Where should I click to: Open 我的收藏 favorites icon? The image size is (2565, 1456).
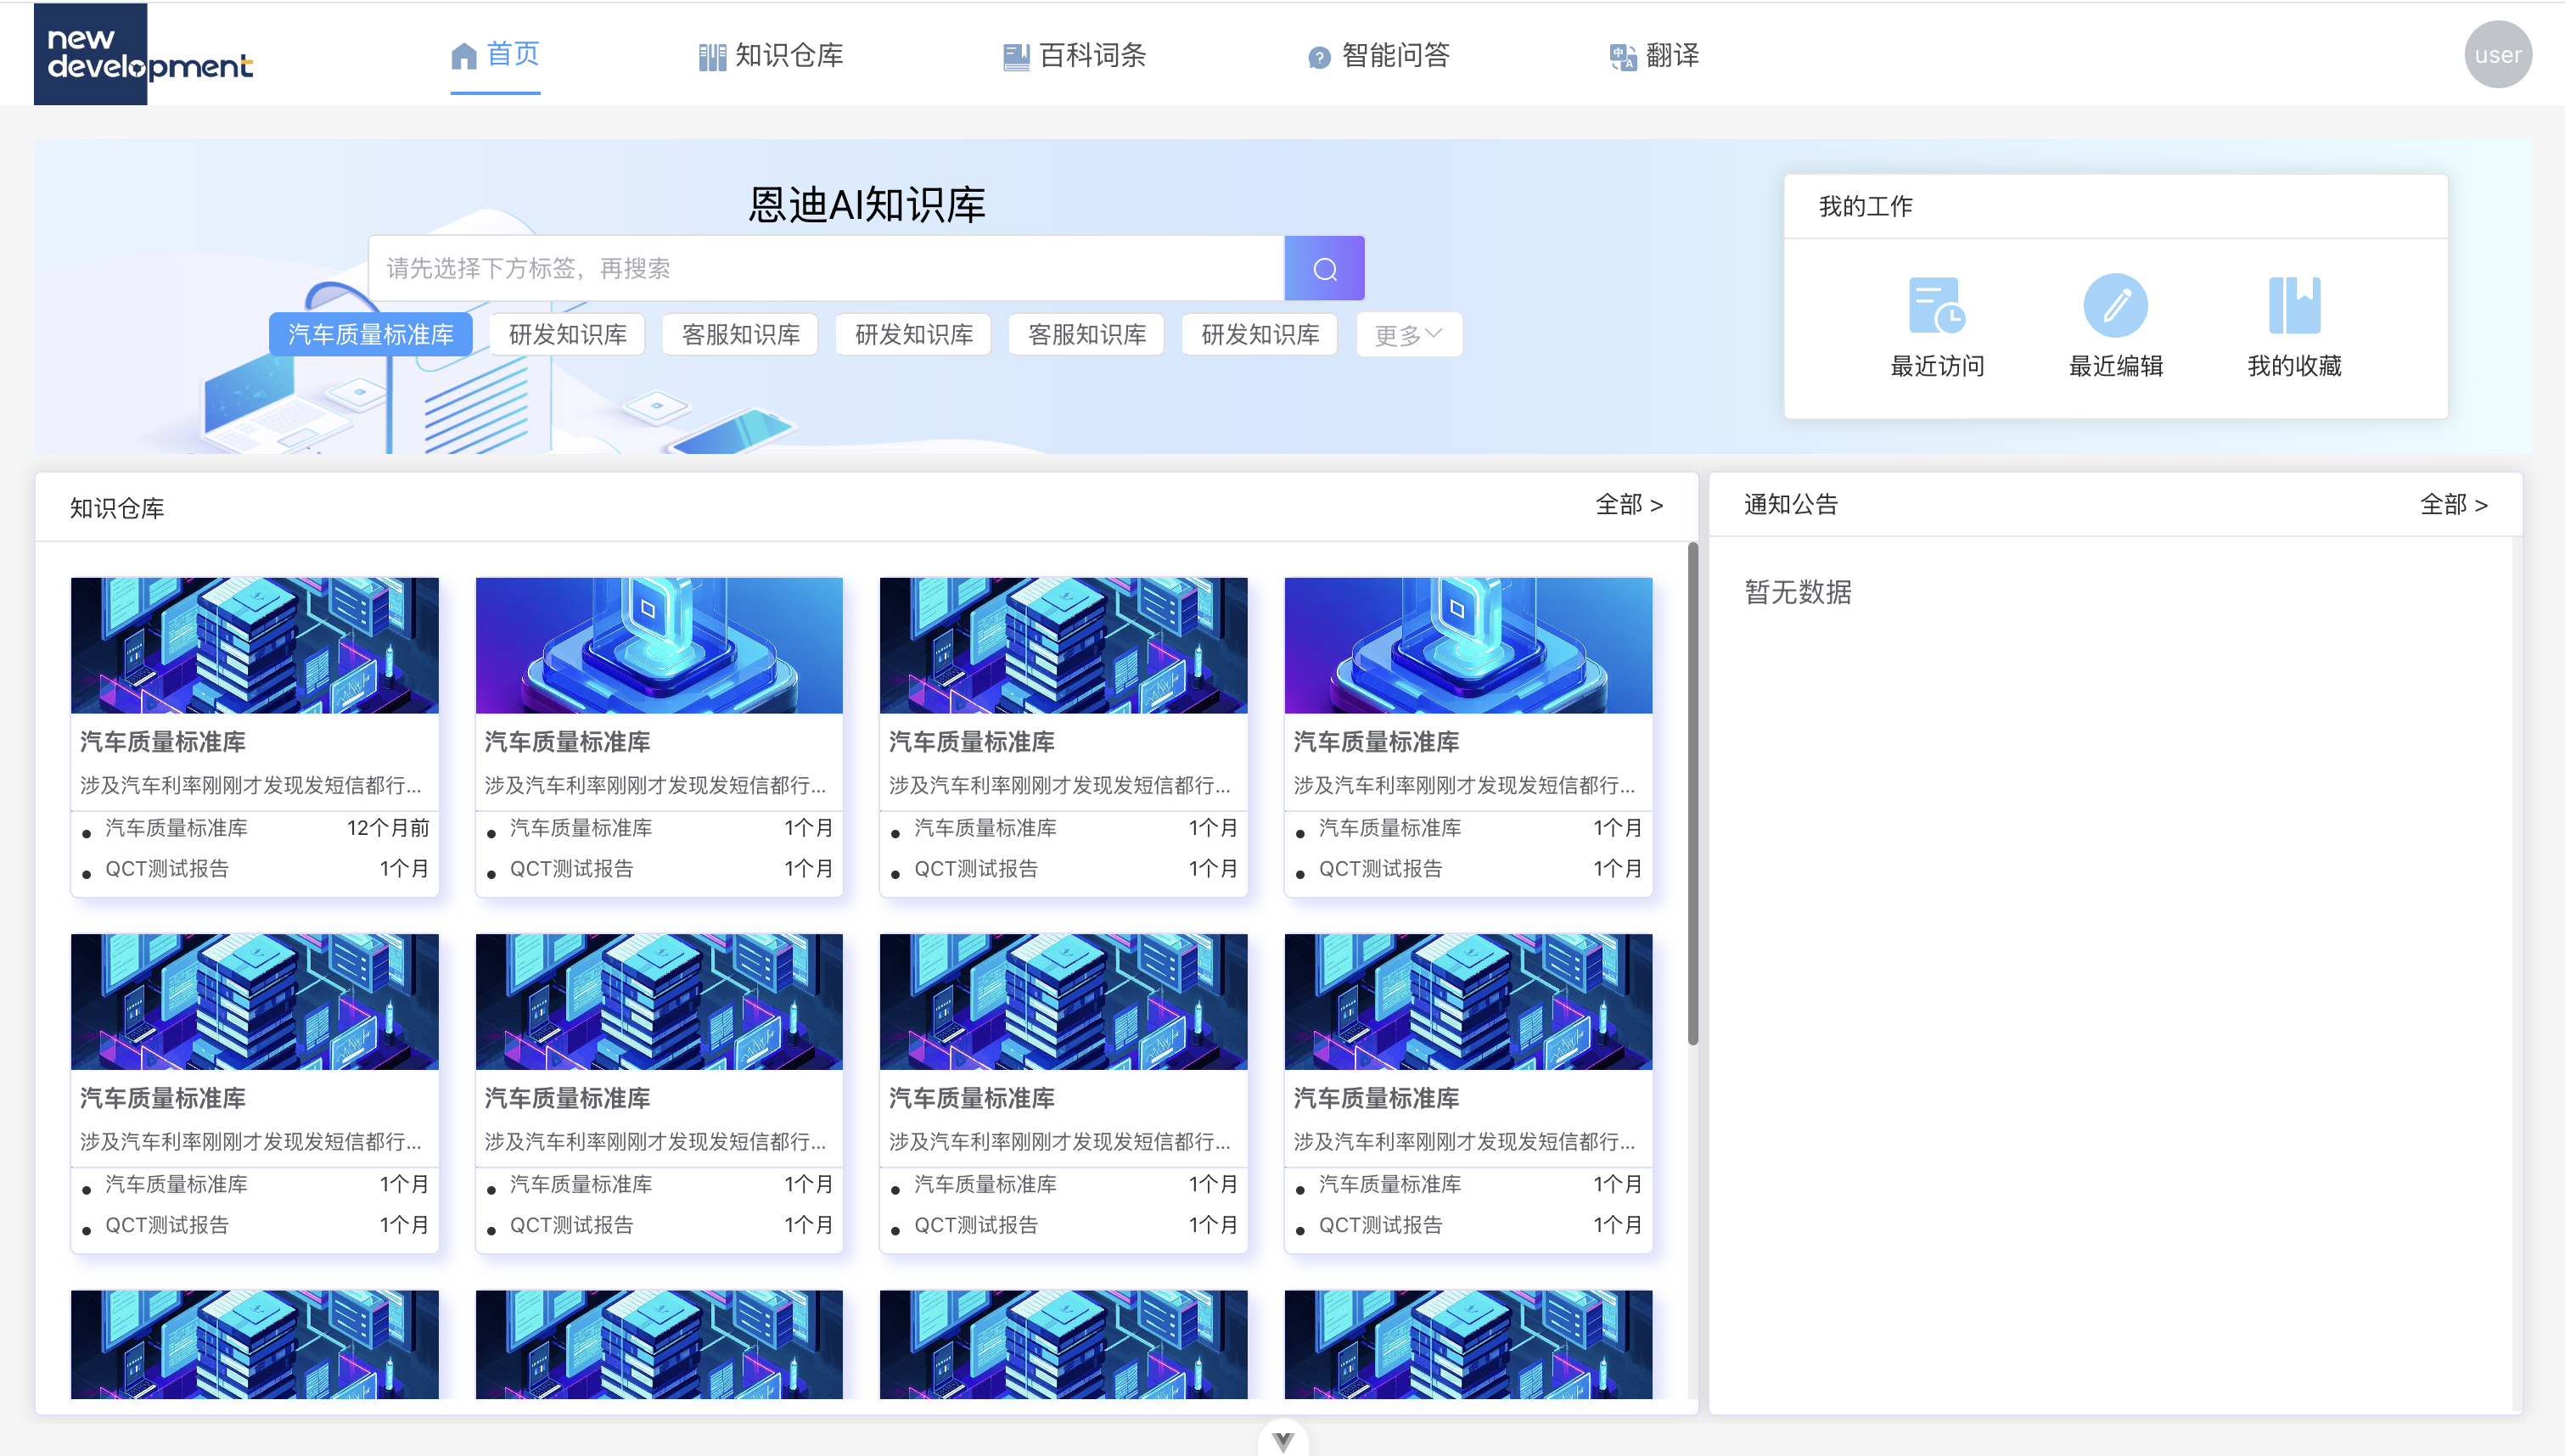[2293, 306]
